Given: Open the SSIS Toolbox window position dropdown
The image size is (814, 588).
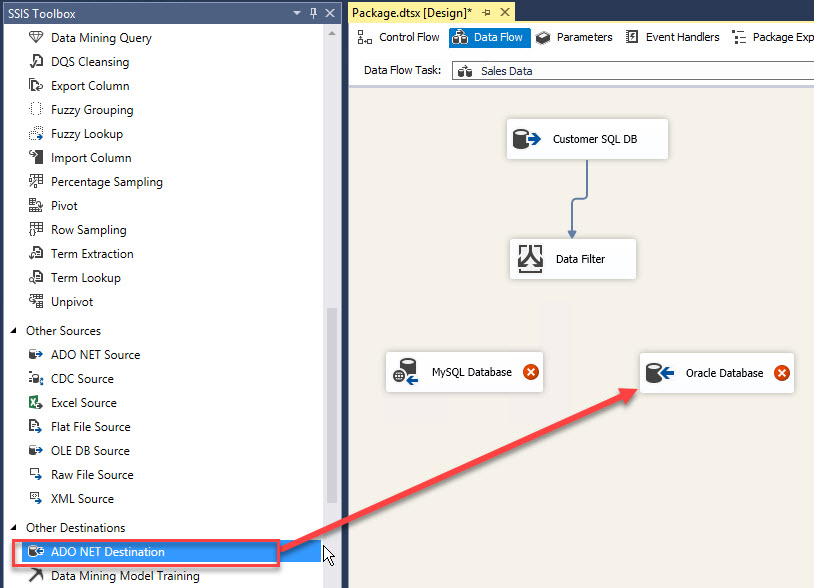Looking at the screenshot, I should pyautogui.click(x=297, y=13).
